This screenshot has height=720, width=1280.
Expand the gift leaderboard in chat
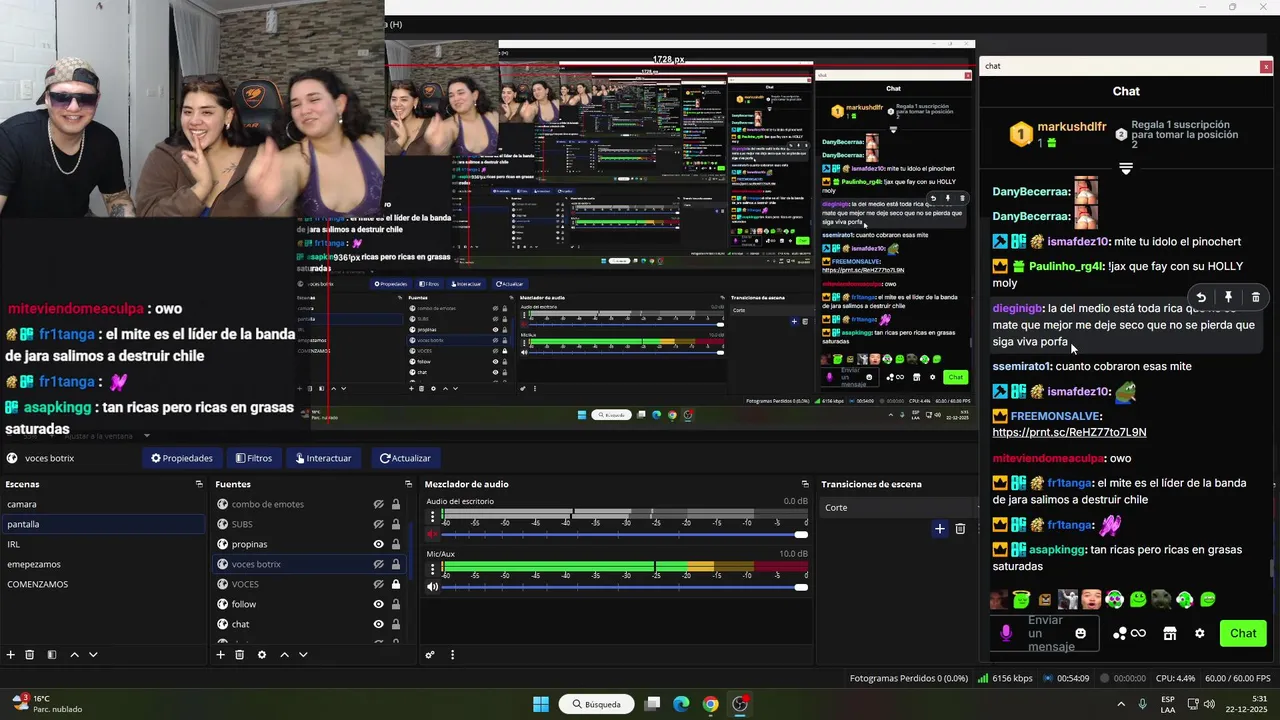coord(1126,169)
